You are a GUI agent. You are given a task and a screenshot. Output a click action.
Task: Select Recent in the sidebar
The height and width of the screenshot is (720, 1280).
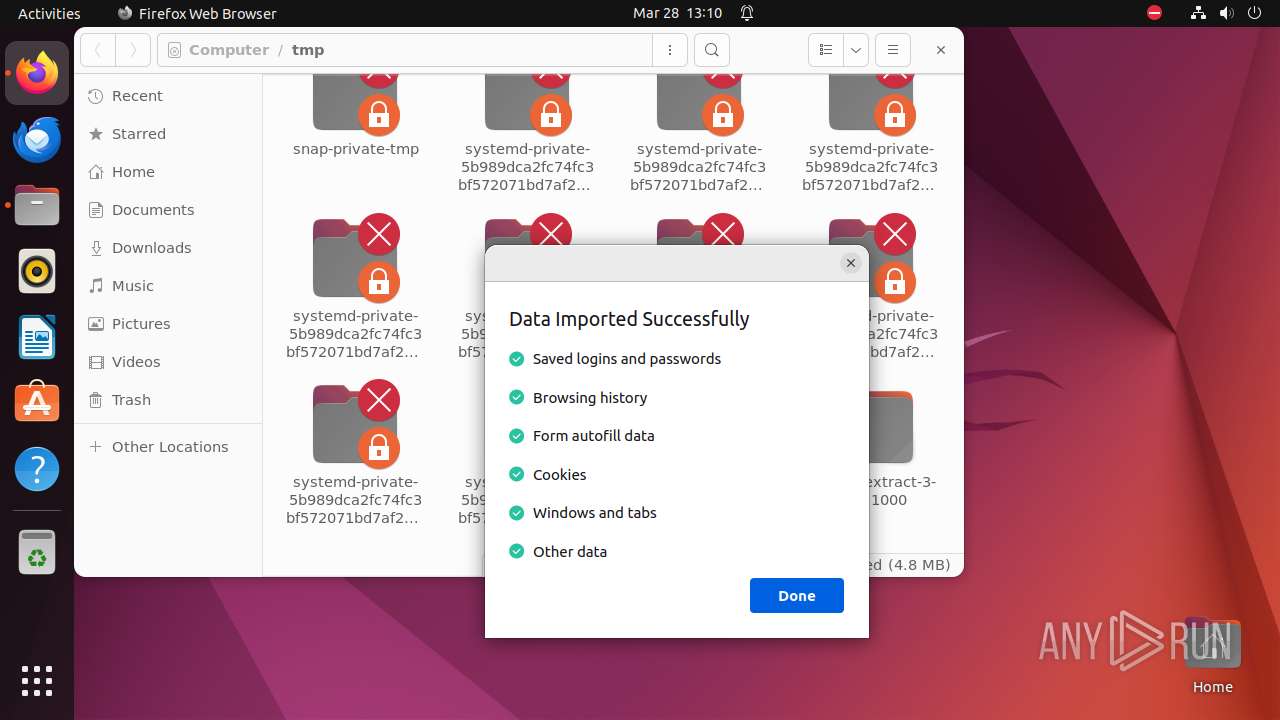168,96
